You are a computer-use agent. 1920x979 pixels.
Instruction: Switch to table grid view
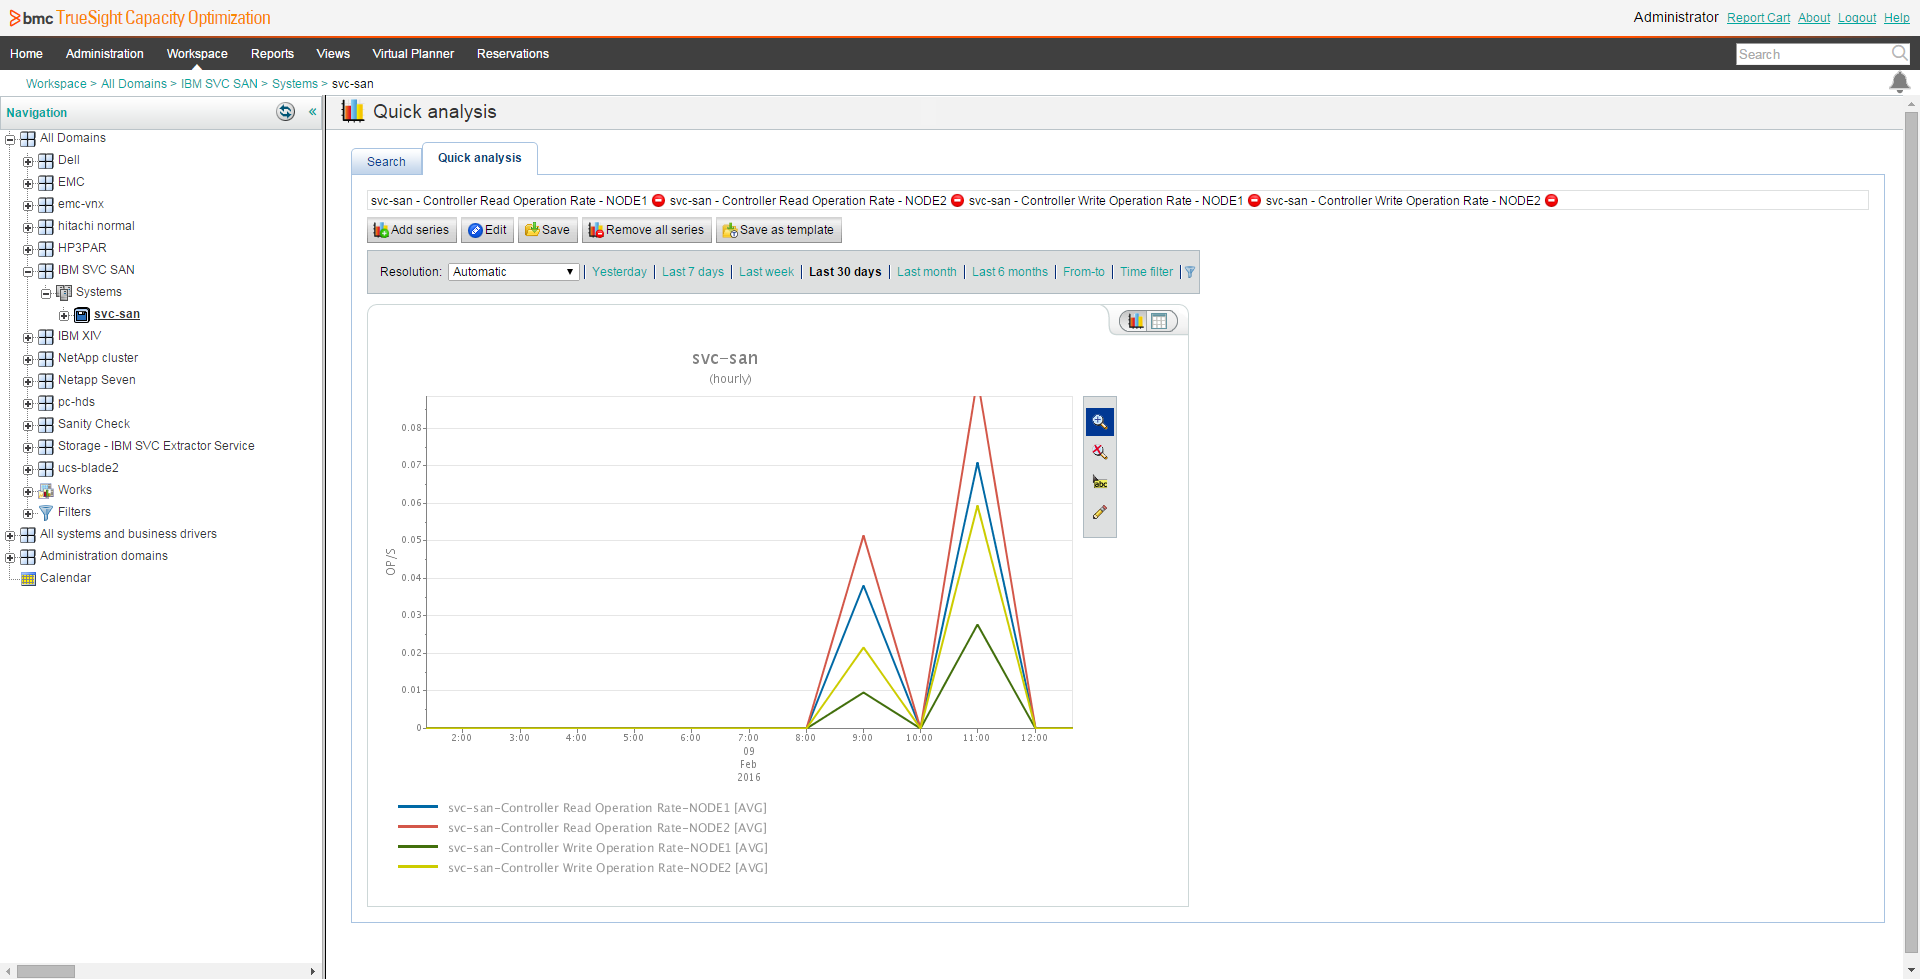(1159, 321)
